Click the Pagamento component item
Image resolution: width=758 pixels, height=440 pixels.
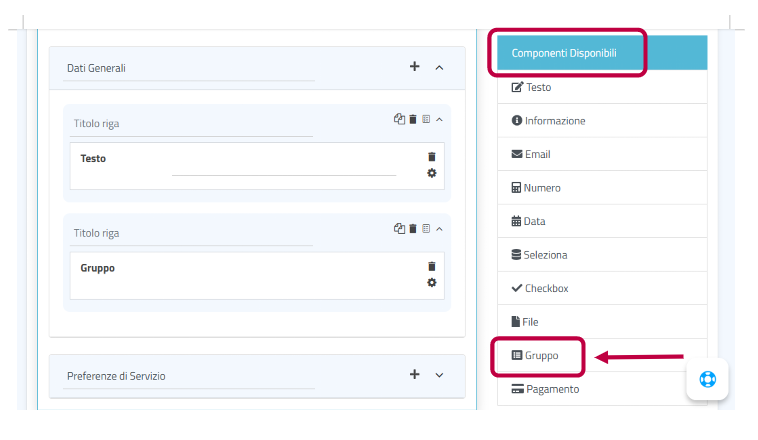545,389
